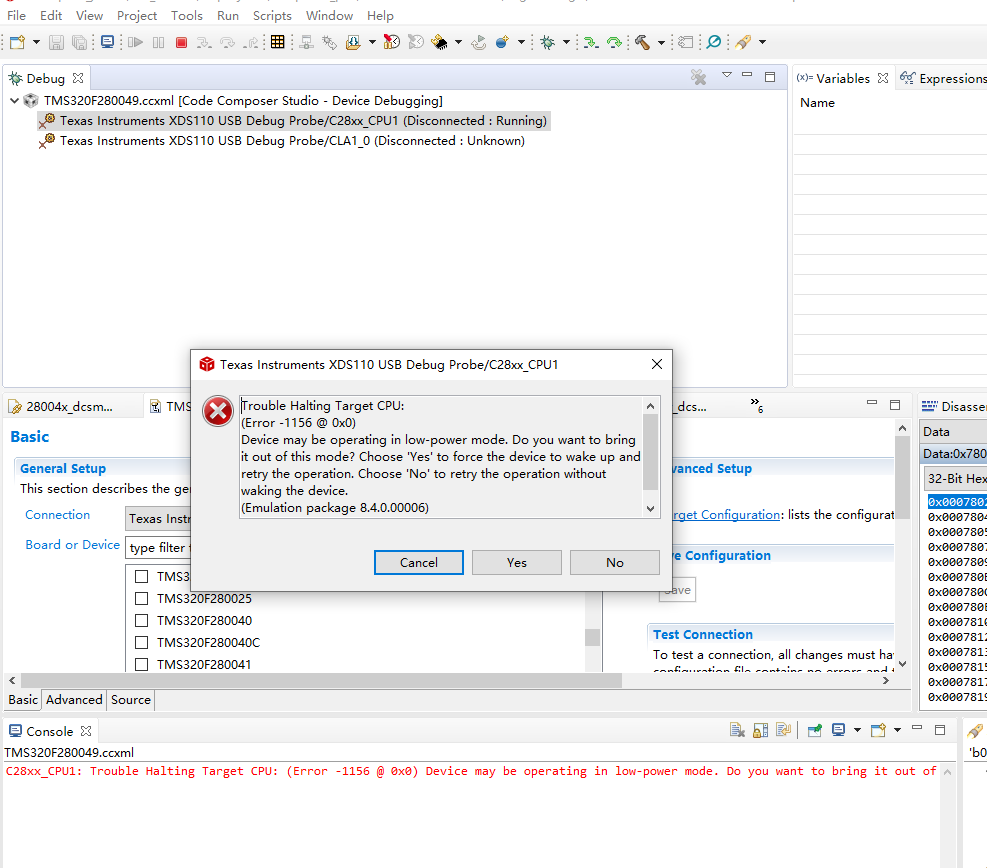Screen dimensions: 987x868
Task: Open the 28004x_dcsm editor tab
Action: 69,407
